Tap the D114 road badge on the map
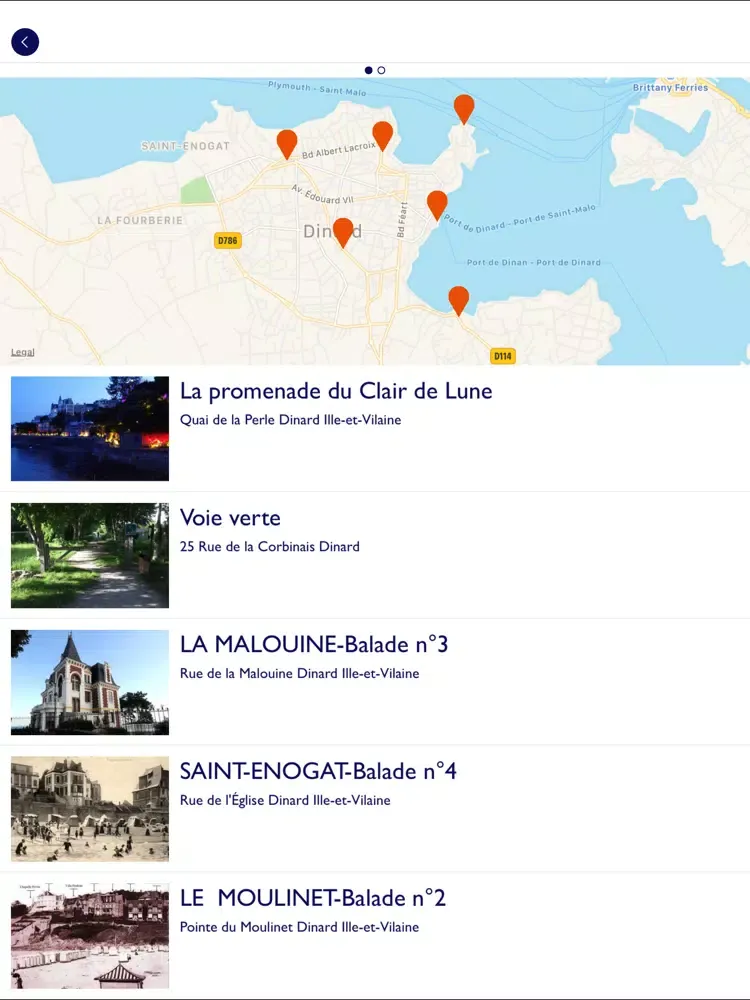750x1000 pixels. point(503,356)
